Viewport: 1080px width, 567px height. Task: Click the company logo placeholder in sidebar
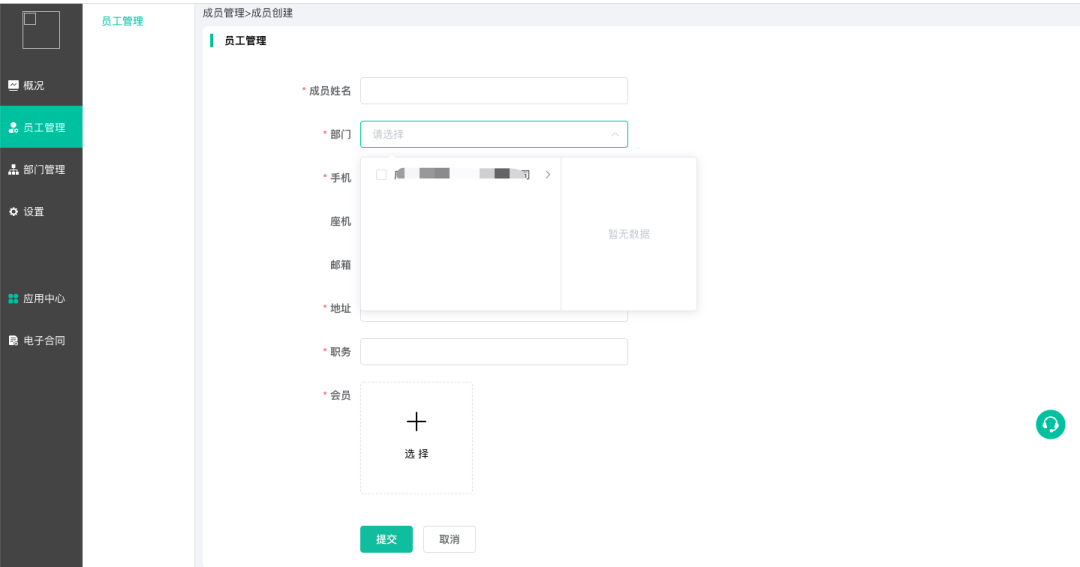point(41,30)
